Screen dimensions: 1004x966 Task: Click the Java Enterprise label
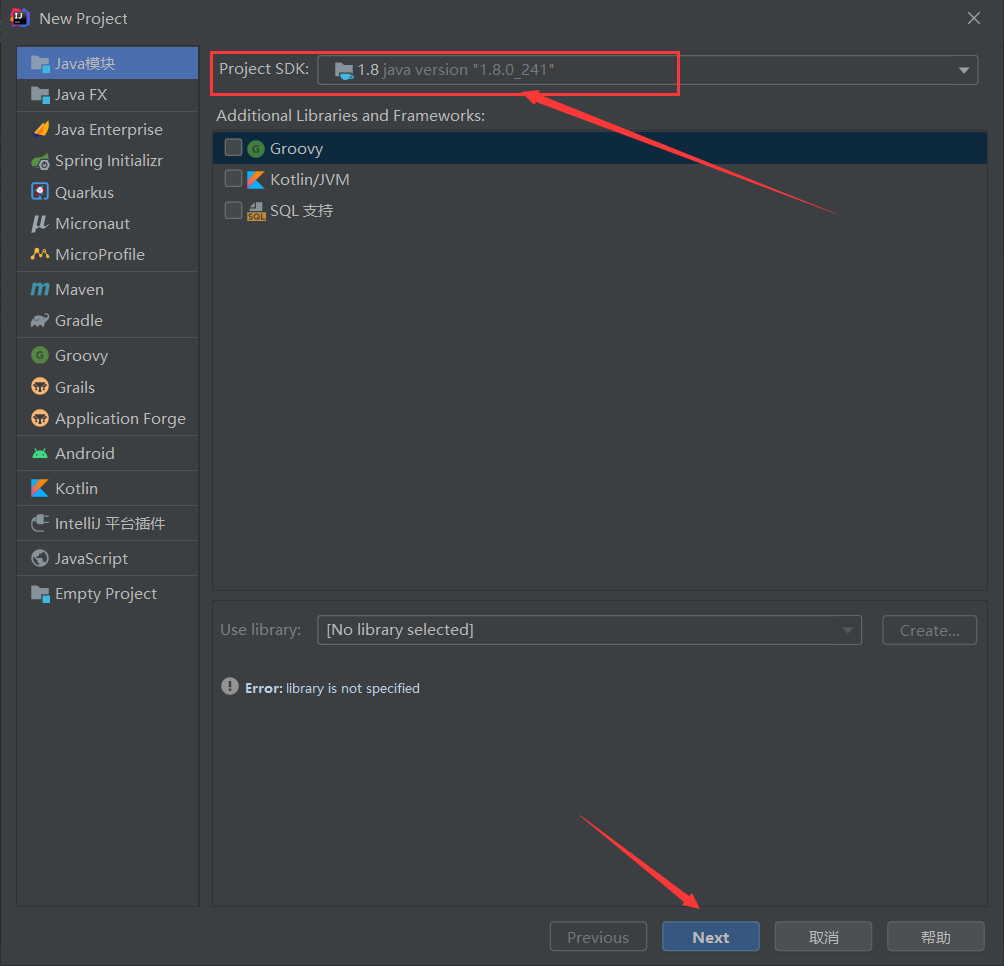(109, 129)
